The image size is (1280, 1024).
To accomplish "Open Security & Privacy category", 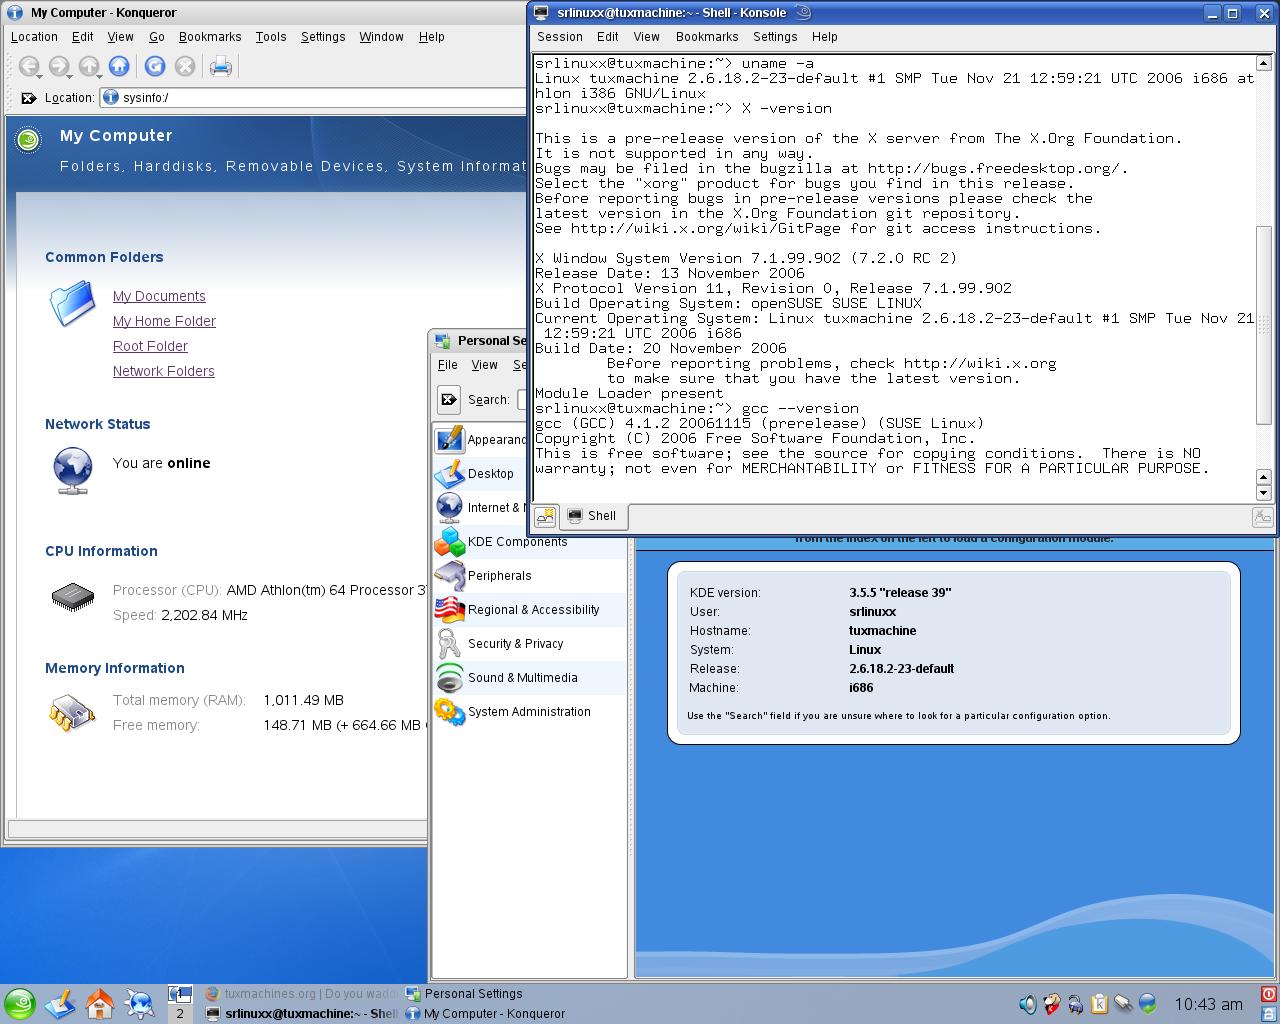I will point(530,644).
